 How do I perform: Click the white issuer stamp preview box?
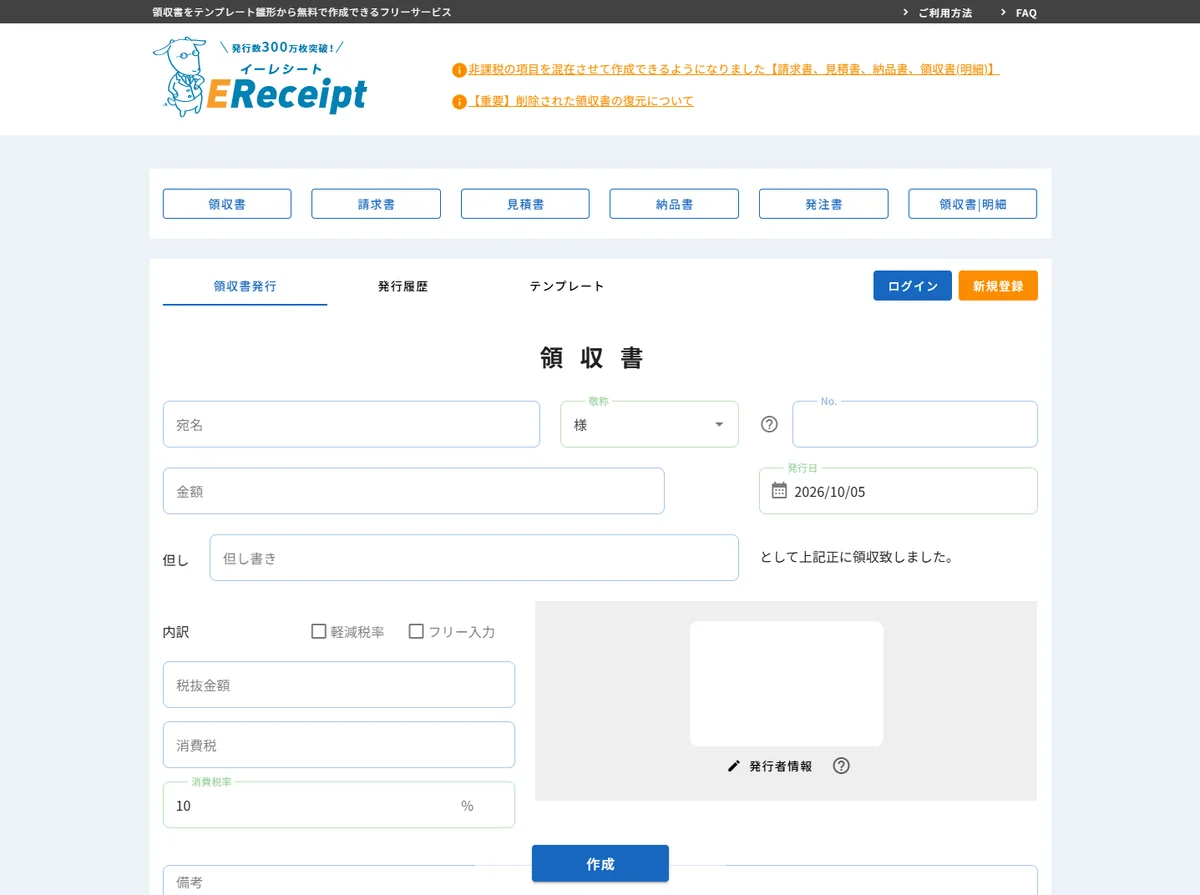[x=786, y=684]
